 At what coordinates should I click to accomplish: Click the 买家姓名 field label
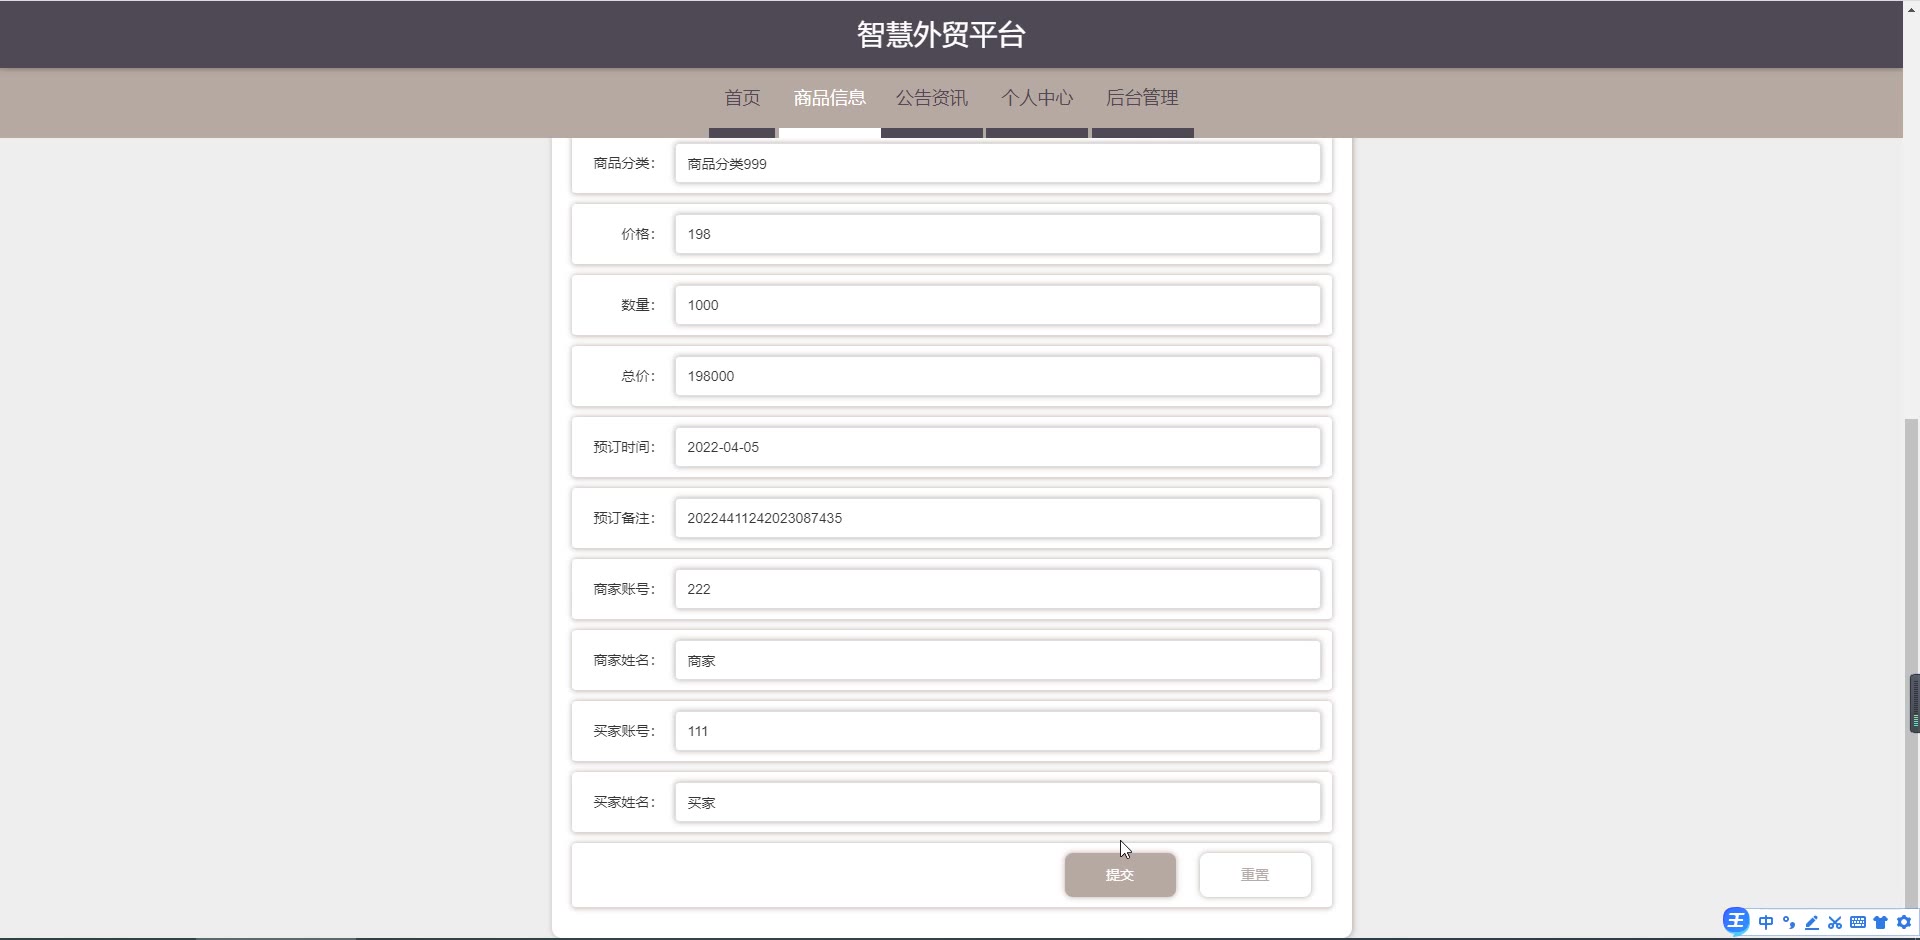click(x=624, y=802)
